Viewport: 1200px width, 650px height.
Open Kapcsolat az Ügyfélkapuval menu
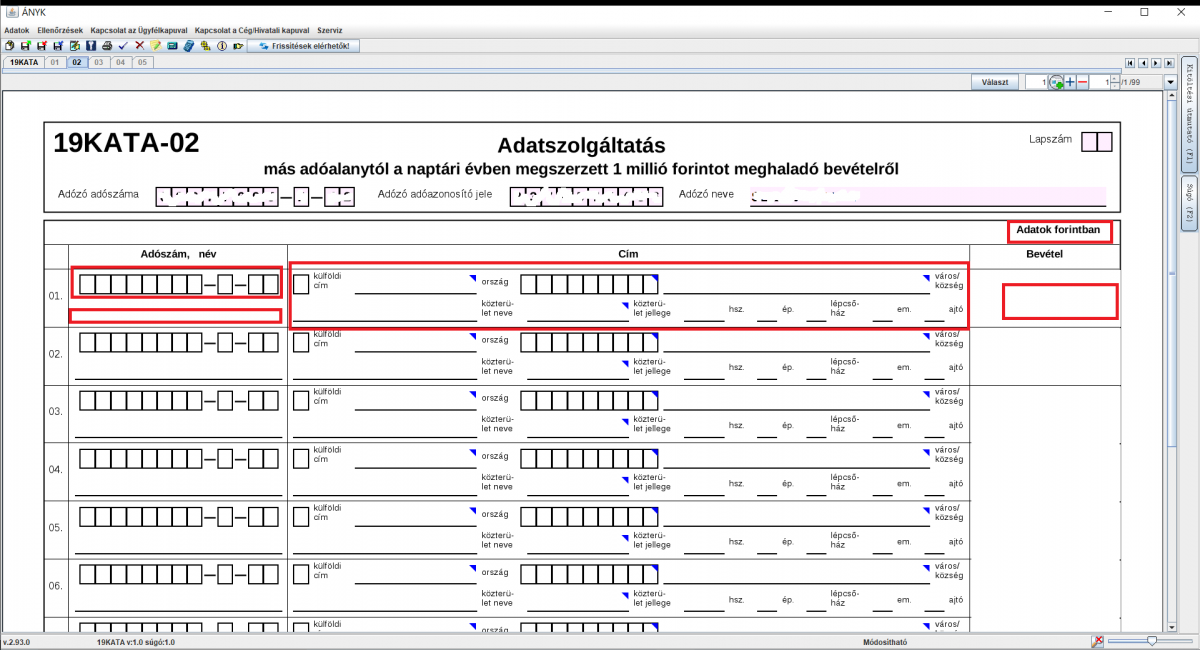[139, 31]
